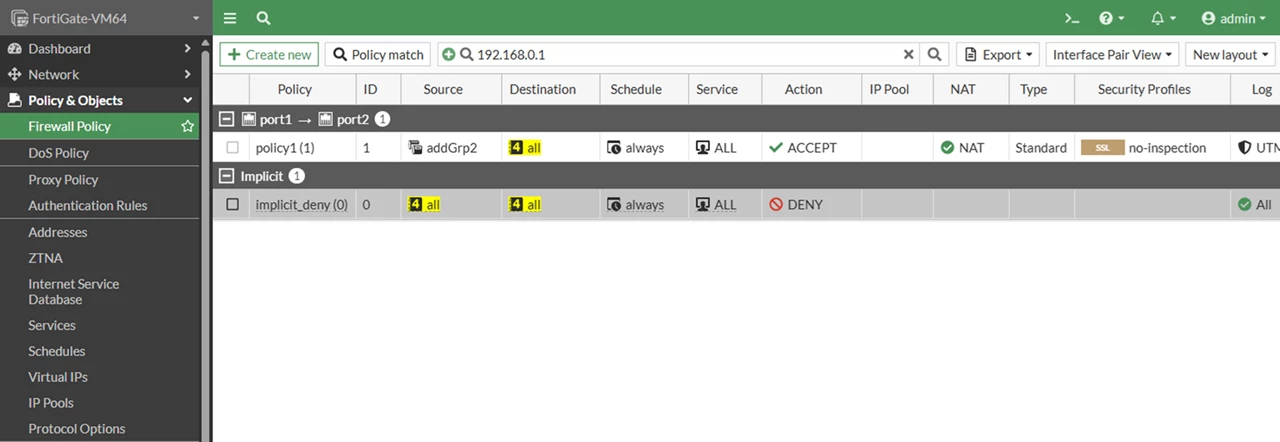Click the ALL service icon in policy1 row

point(703,148)
